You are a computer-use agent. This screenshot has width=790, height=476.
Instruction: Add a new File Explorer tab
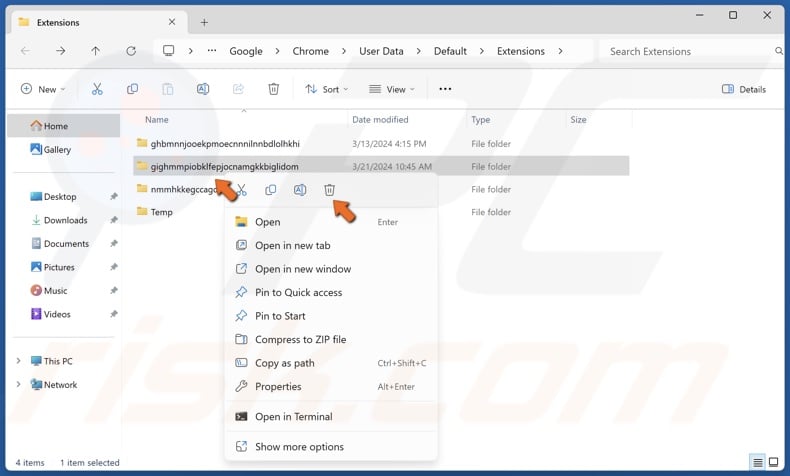(x=204, y=22)
